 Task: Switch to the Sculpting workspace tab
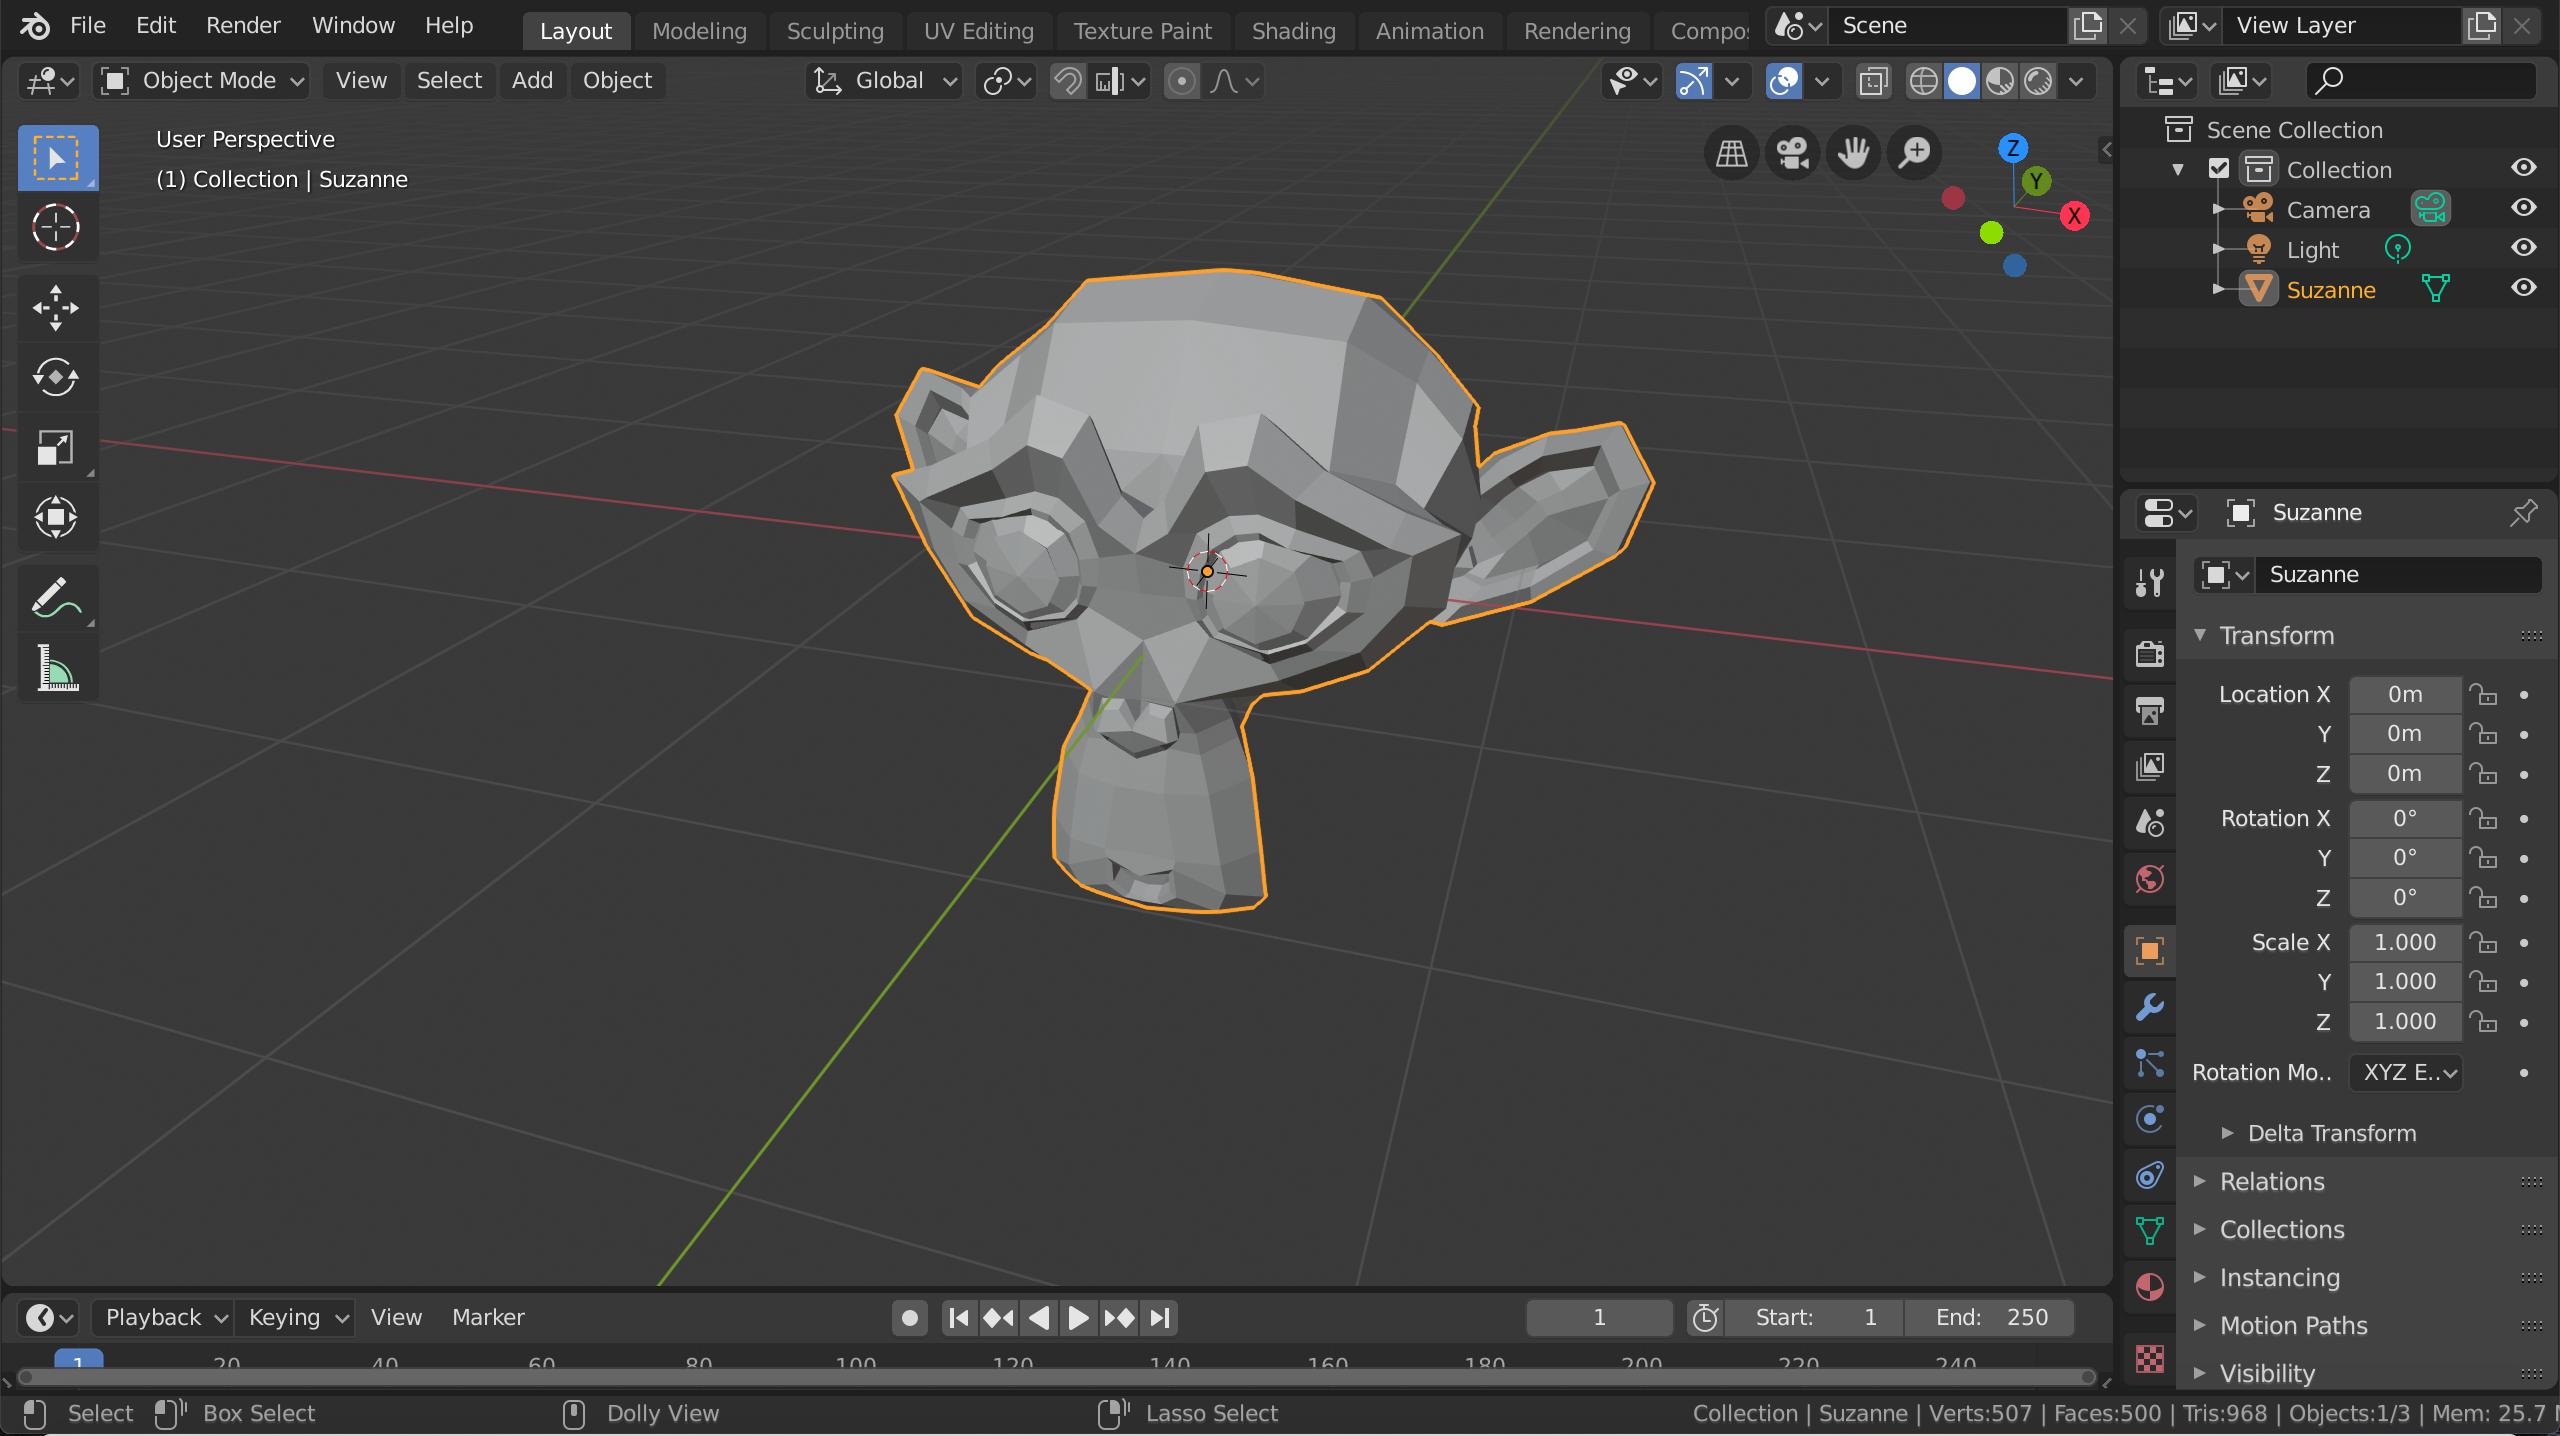pyautogui.click(x=835, y=31)
